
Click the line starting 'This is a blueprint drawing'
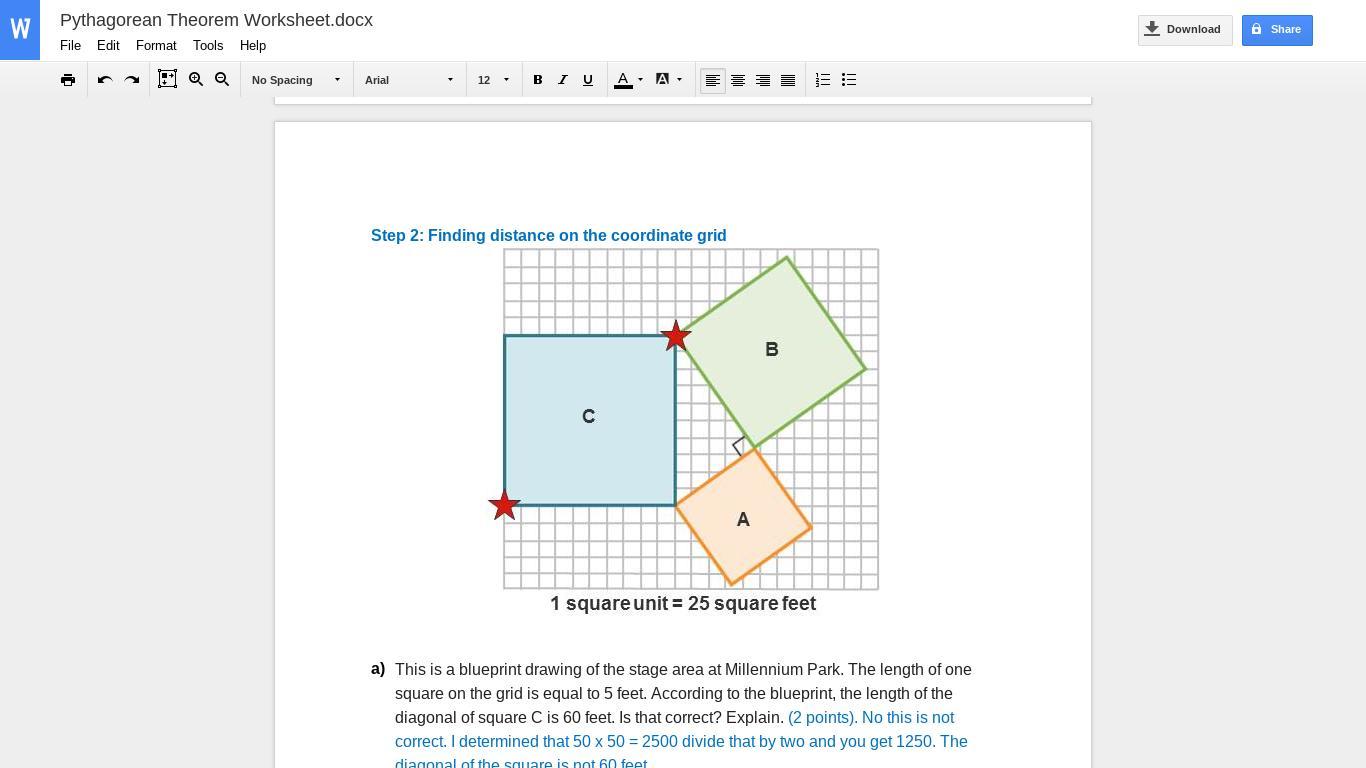pos(683,670)
